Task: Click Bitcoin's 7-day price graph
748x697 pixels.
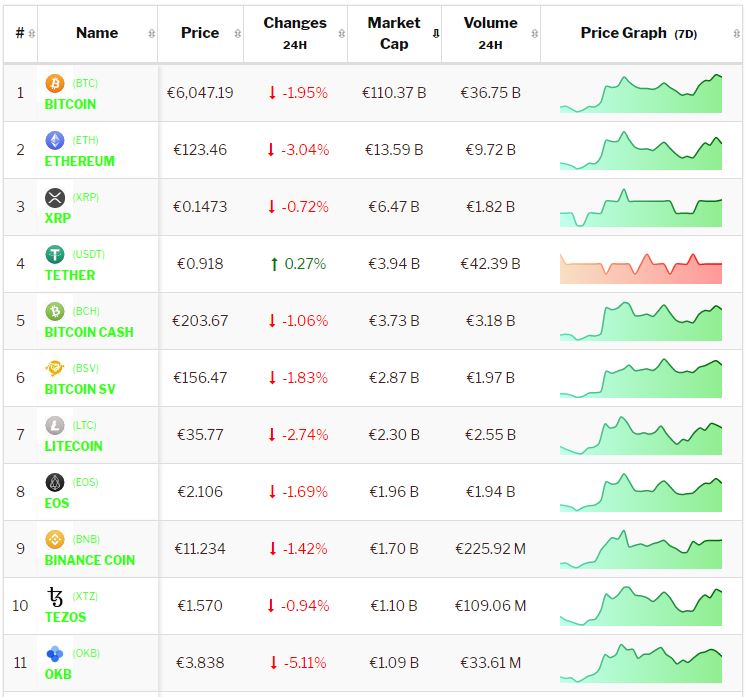Action: [x=641, y=93]
